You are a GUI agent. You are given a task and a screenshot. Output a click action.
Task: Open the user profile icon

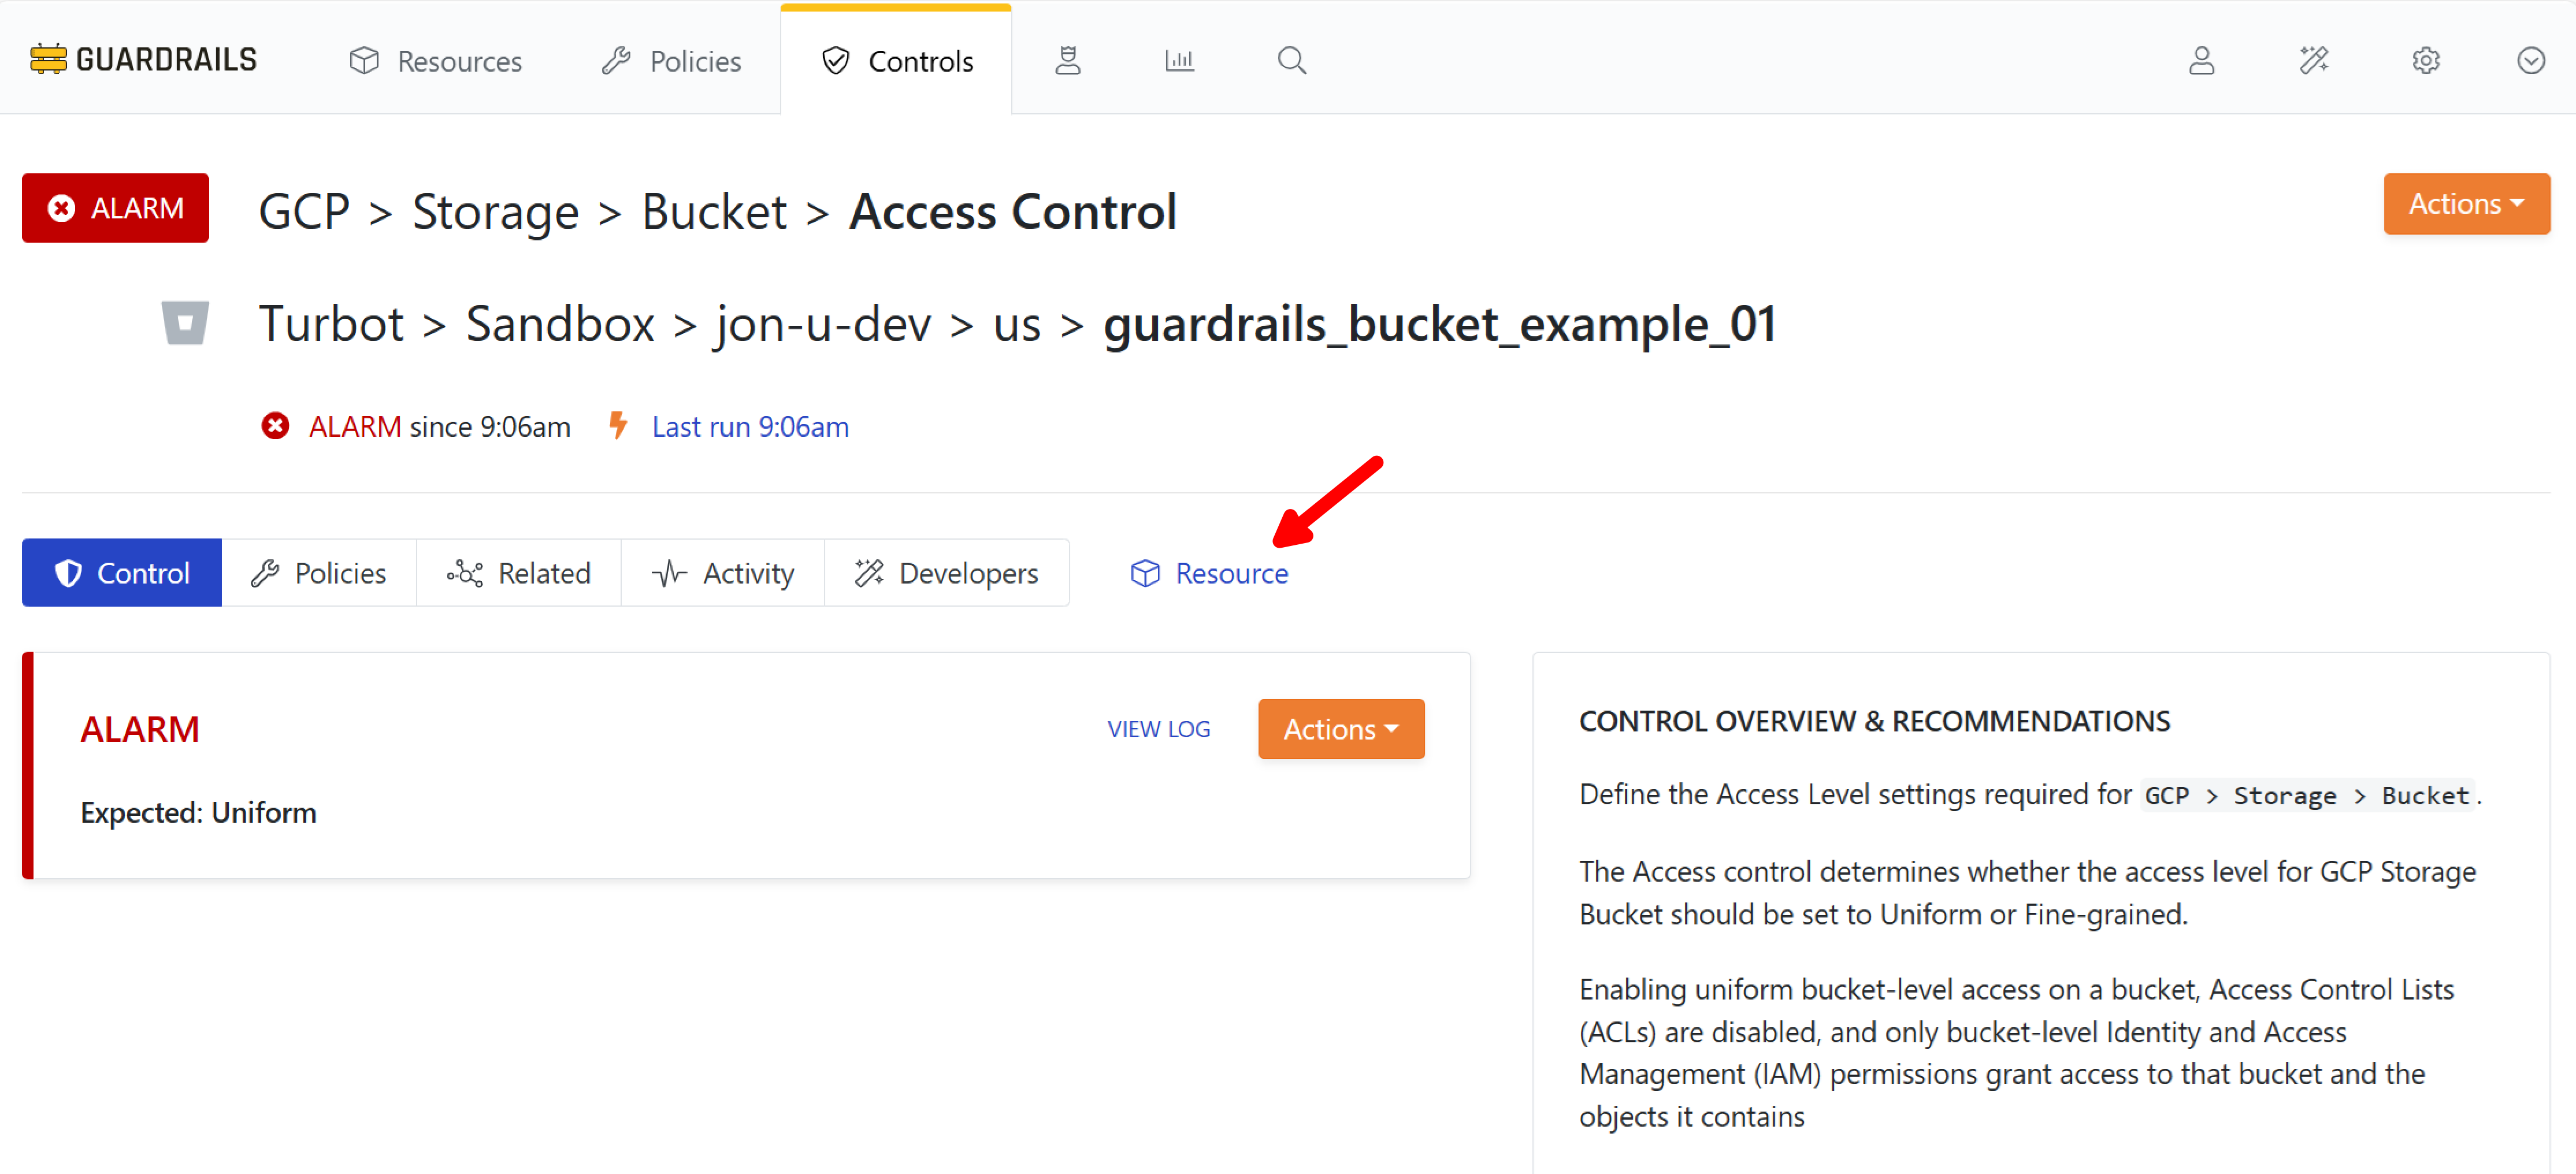click(2203, 60)
